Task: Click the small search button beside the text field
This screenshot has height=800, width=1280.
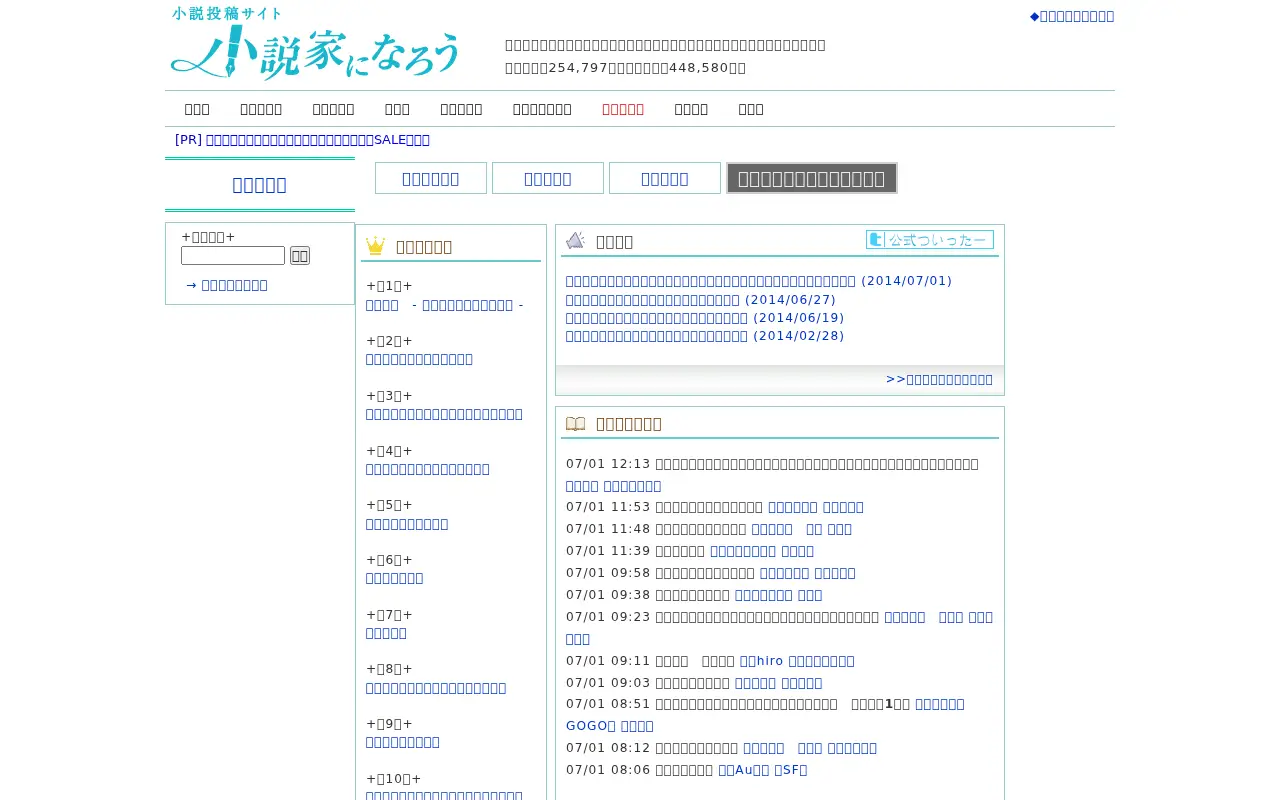Action: tap(300, 256)
